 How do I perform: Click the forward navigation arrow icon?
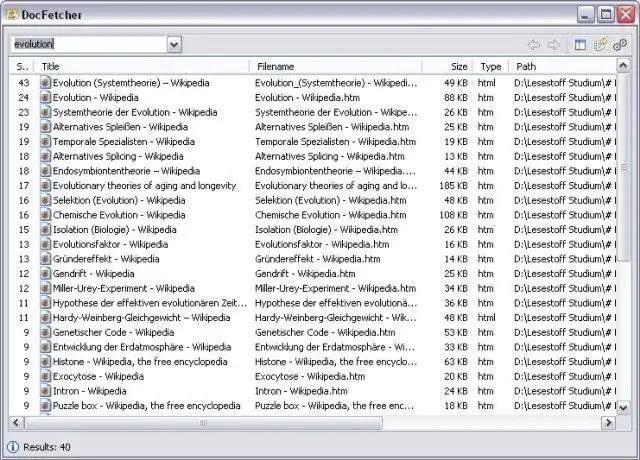pos(553,44)
